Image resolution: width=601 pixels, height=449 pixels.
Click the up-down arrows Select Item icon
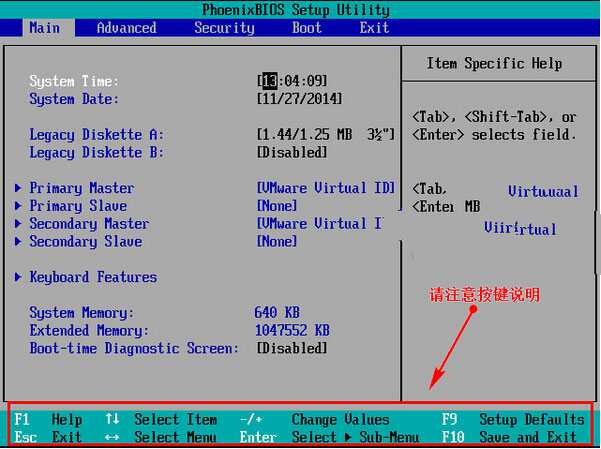tap(112, 420)
